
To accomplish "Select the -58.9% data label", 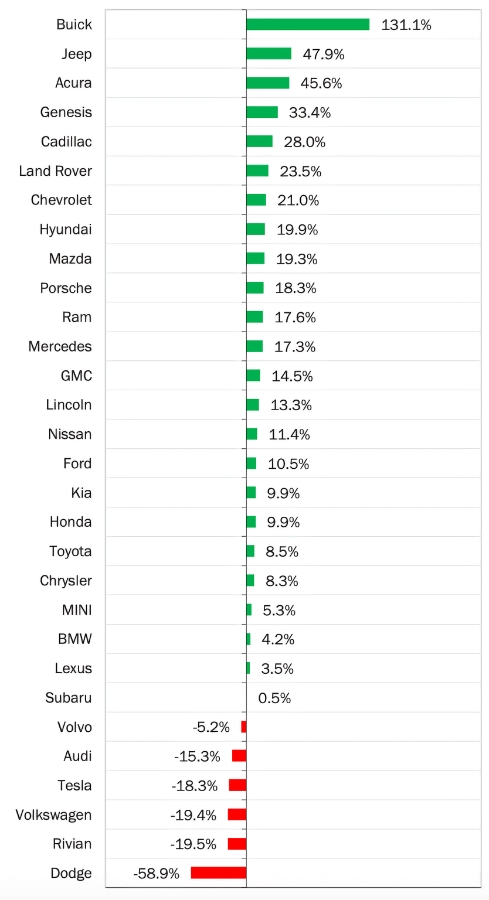I will pyautogui.click(x=156, y=874).
